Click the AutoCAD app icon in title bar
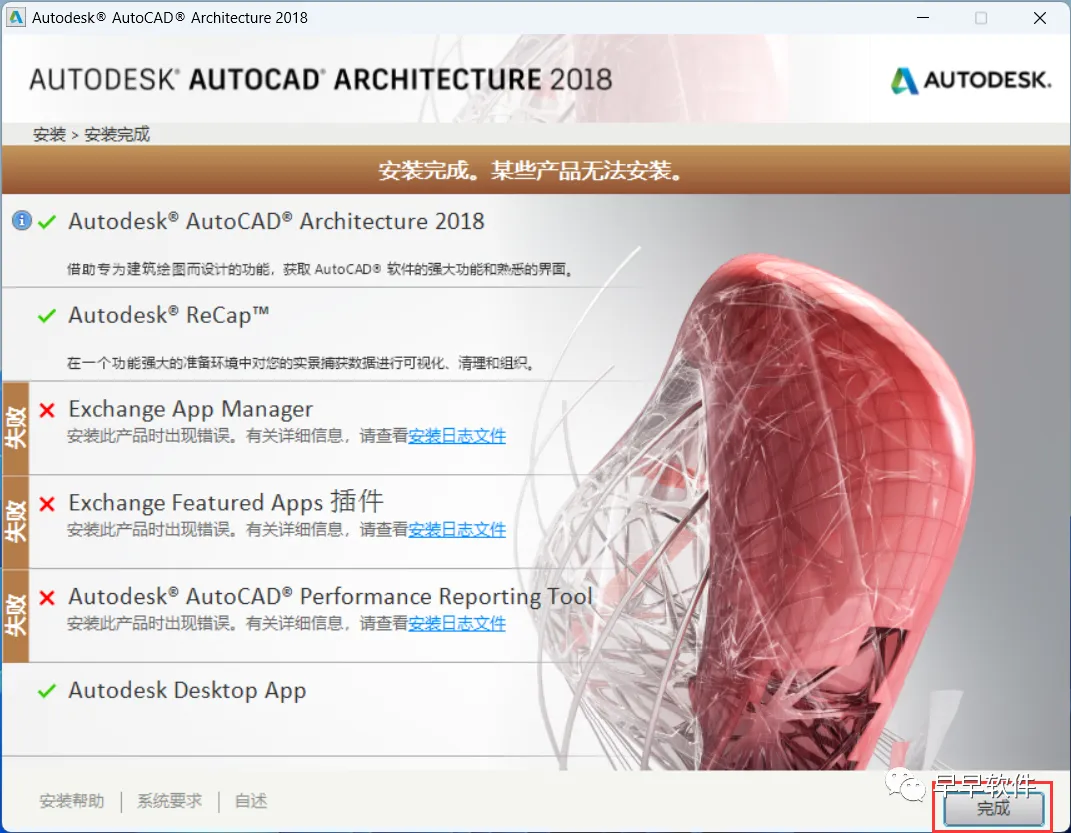This screenshot has height=833, width=1071. [15, 17]
